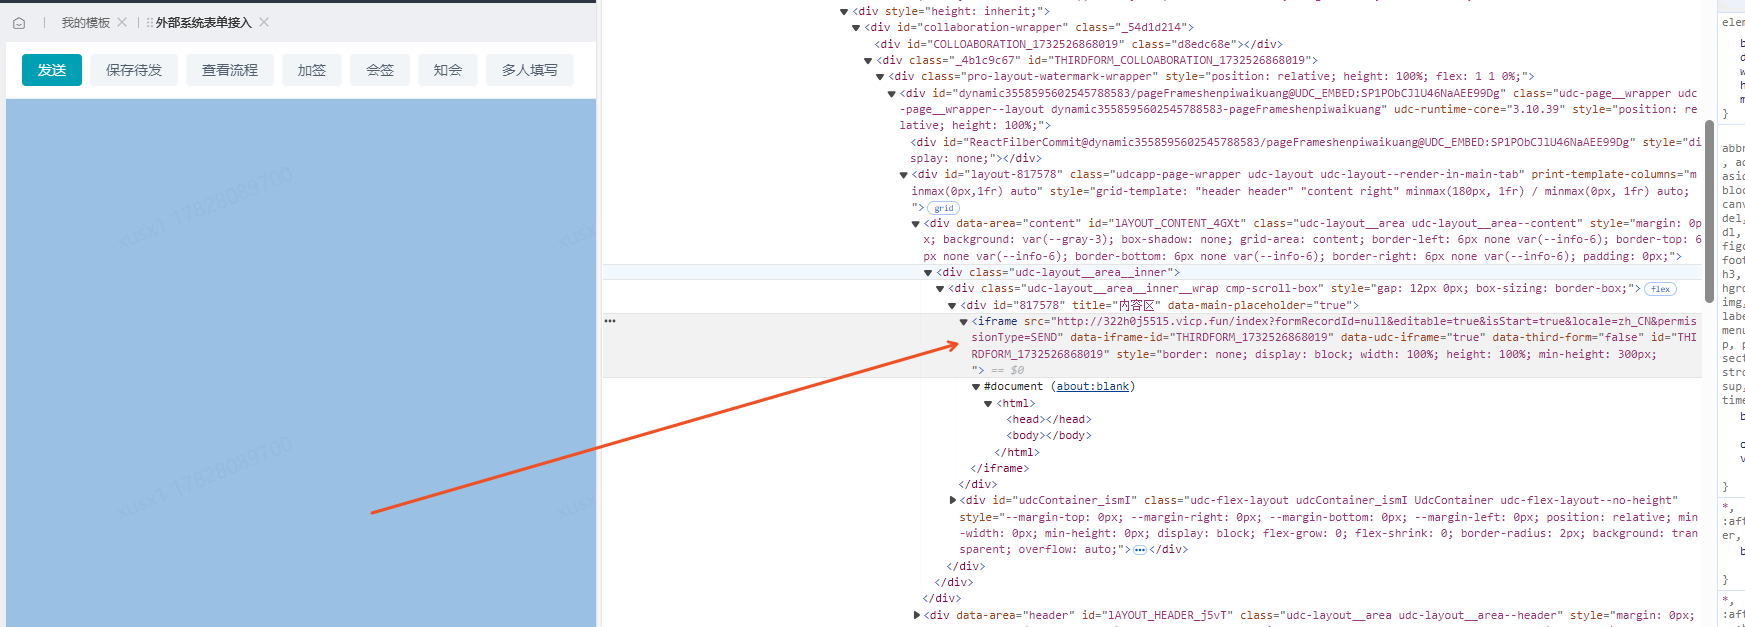Viewport: 1745px width, 627px height.
Task: Collapse the html node inside iframe
Action: (x=988, y=404)
